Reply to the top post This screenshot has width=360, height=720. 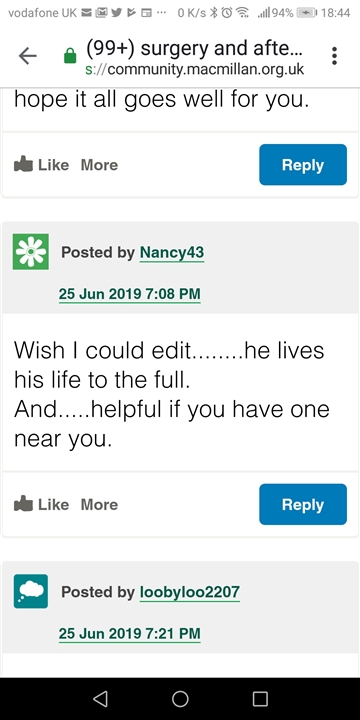point(303,164)
